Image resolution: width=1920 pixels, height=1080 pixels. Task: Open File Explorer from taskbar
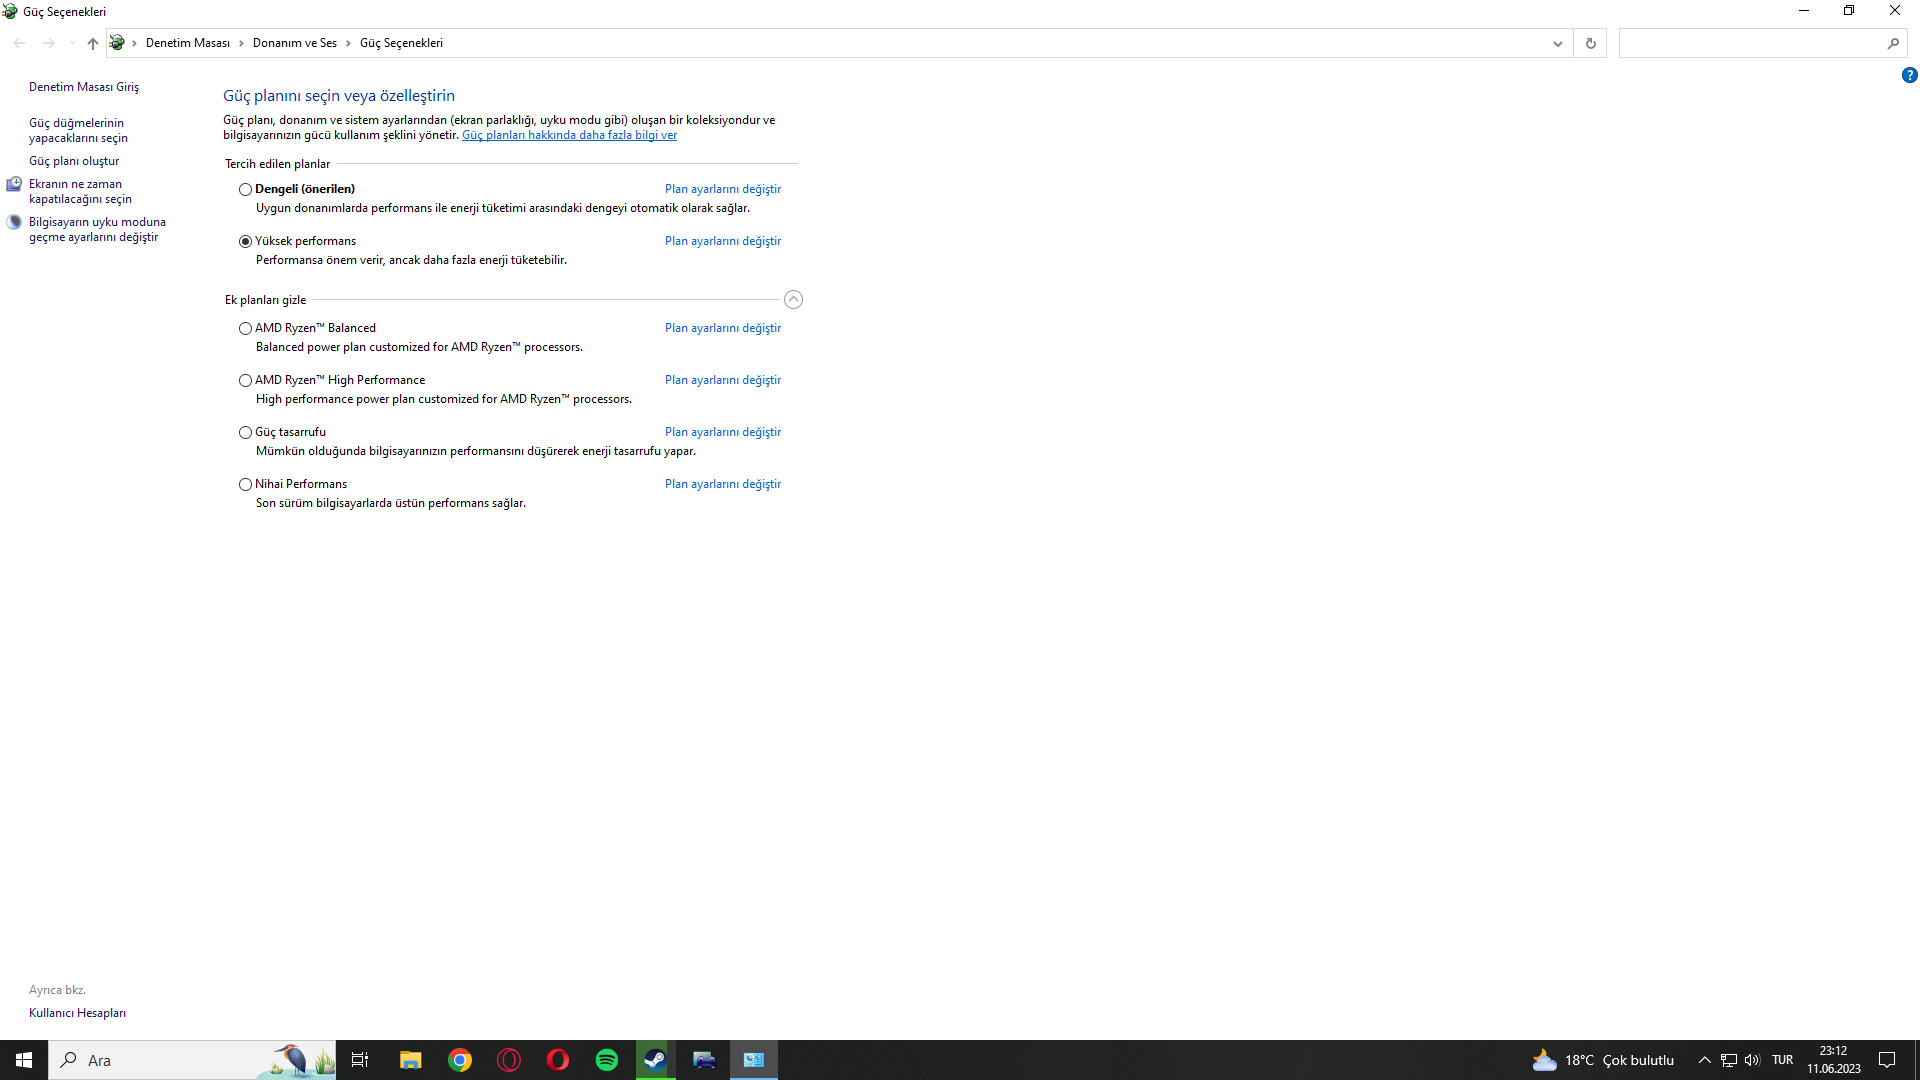[x=411, y=1060]
